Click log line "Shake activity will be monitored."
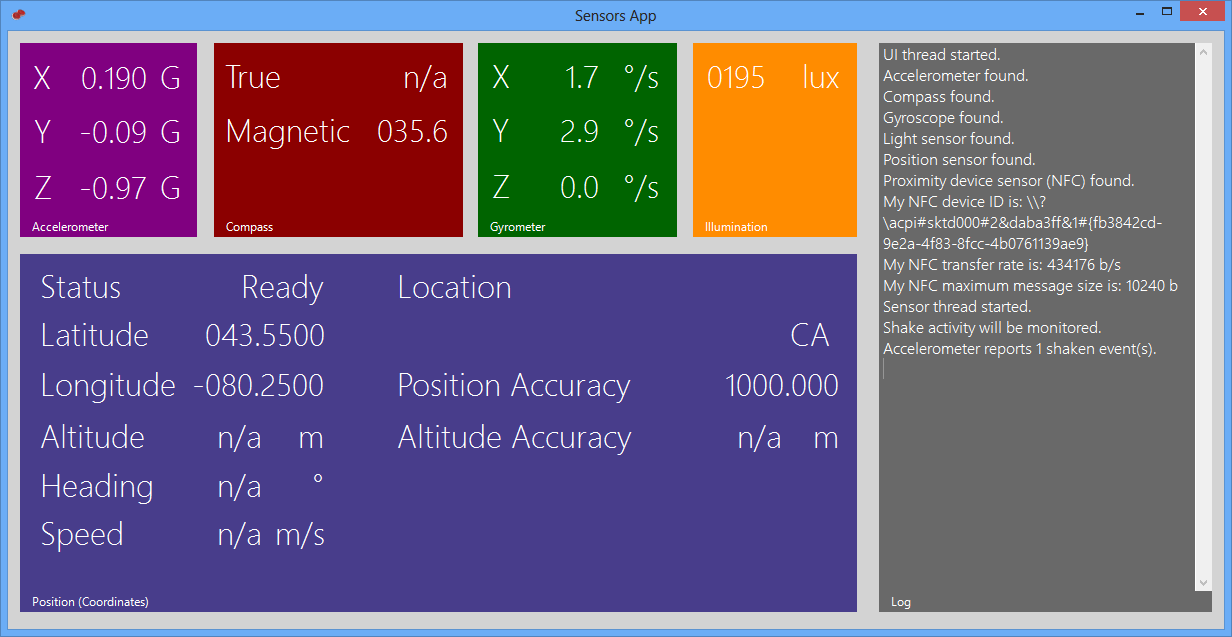 click(992, 328)
